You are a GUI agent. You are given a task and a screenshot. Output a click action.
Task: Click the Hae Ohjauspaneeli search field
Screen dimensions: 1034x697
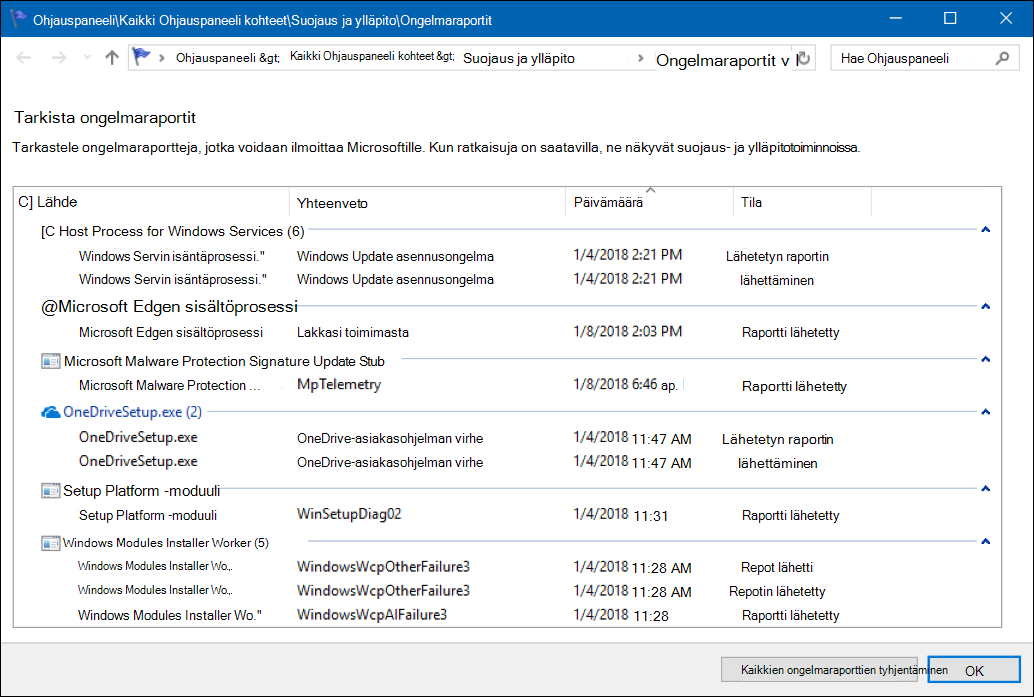point(913,58)
